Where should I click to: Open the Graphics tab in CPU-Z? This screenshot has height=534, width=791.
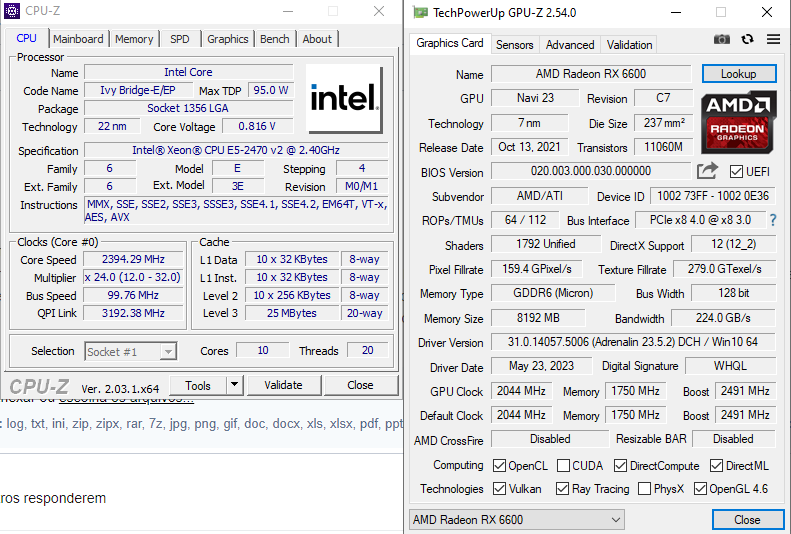click(228, 39)
